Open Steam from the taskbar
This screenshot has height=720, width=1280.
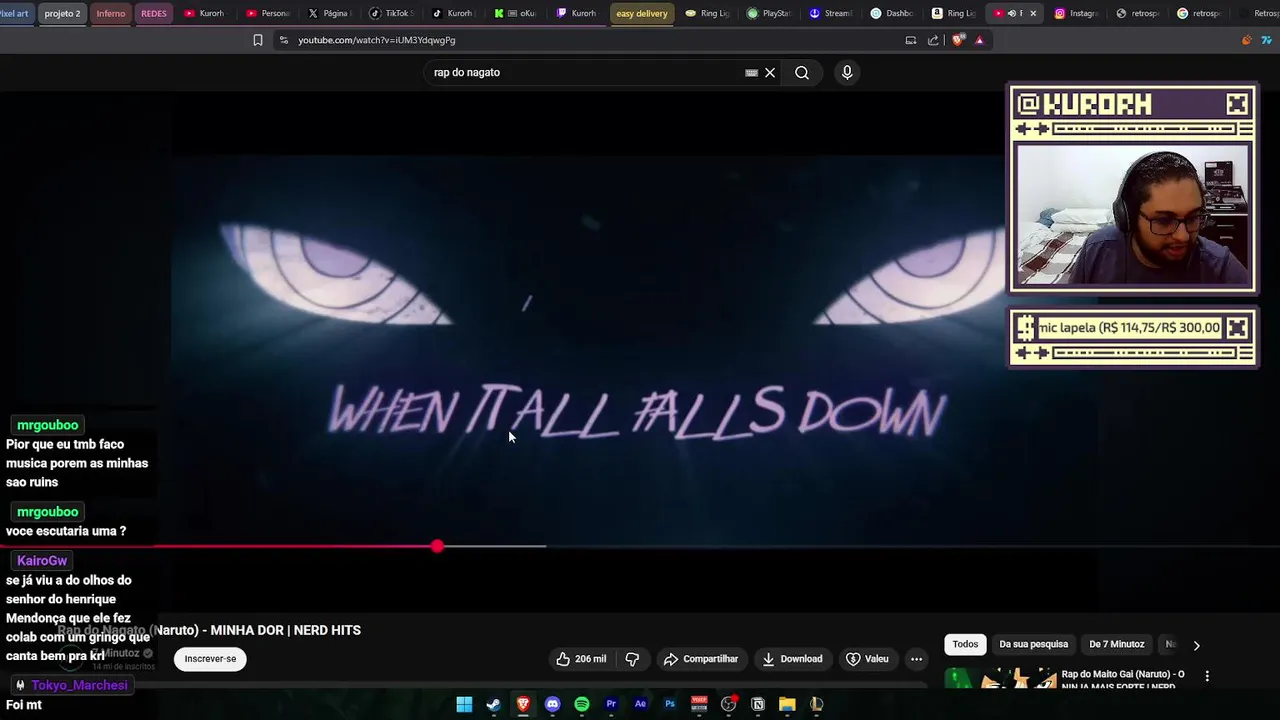tap(493, 704)
